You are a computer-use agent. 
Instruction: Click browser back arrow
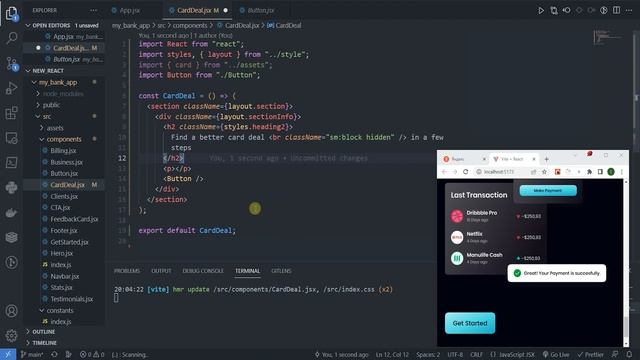click(444, 172)
